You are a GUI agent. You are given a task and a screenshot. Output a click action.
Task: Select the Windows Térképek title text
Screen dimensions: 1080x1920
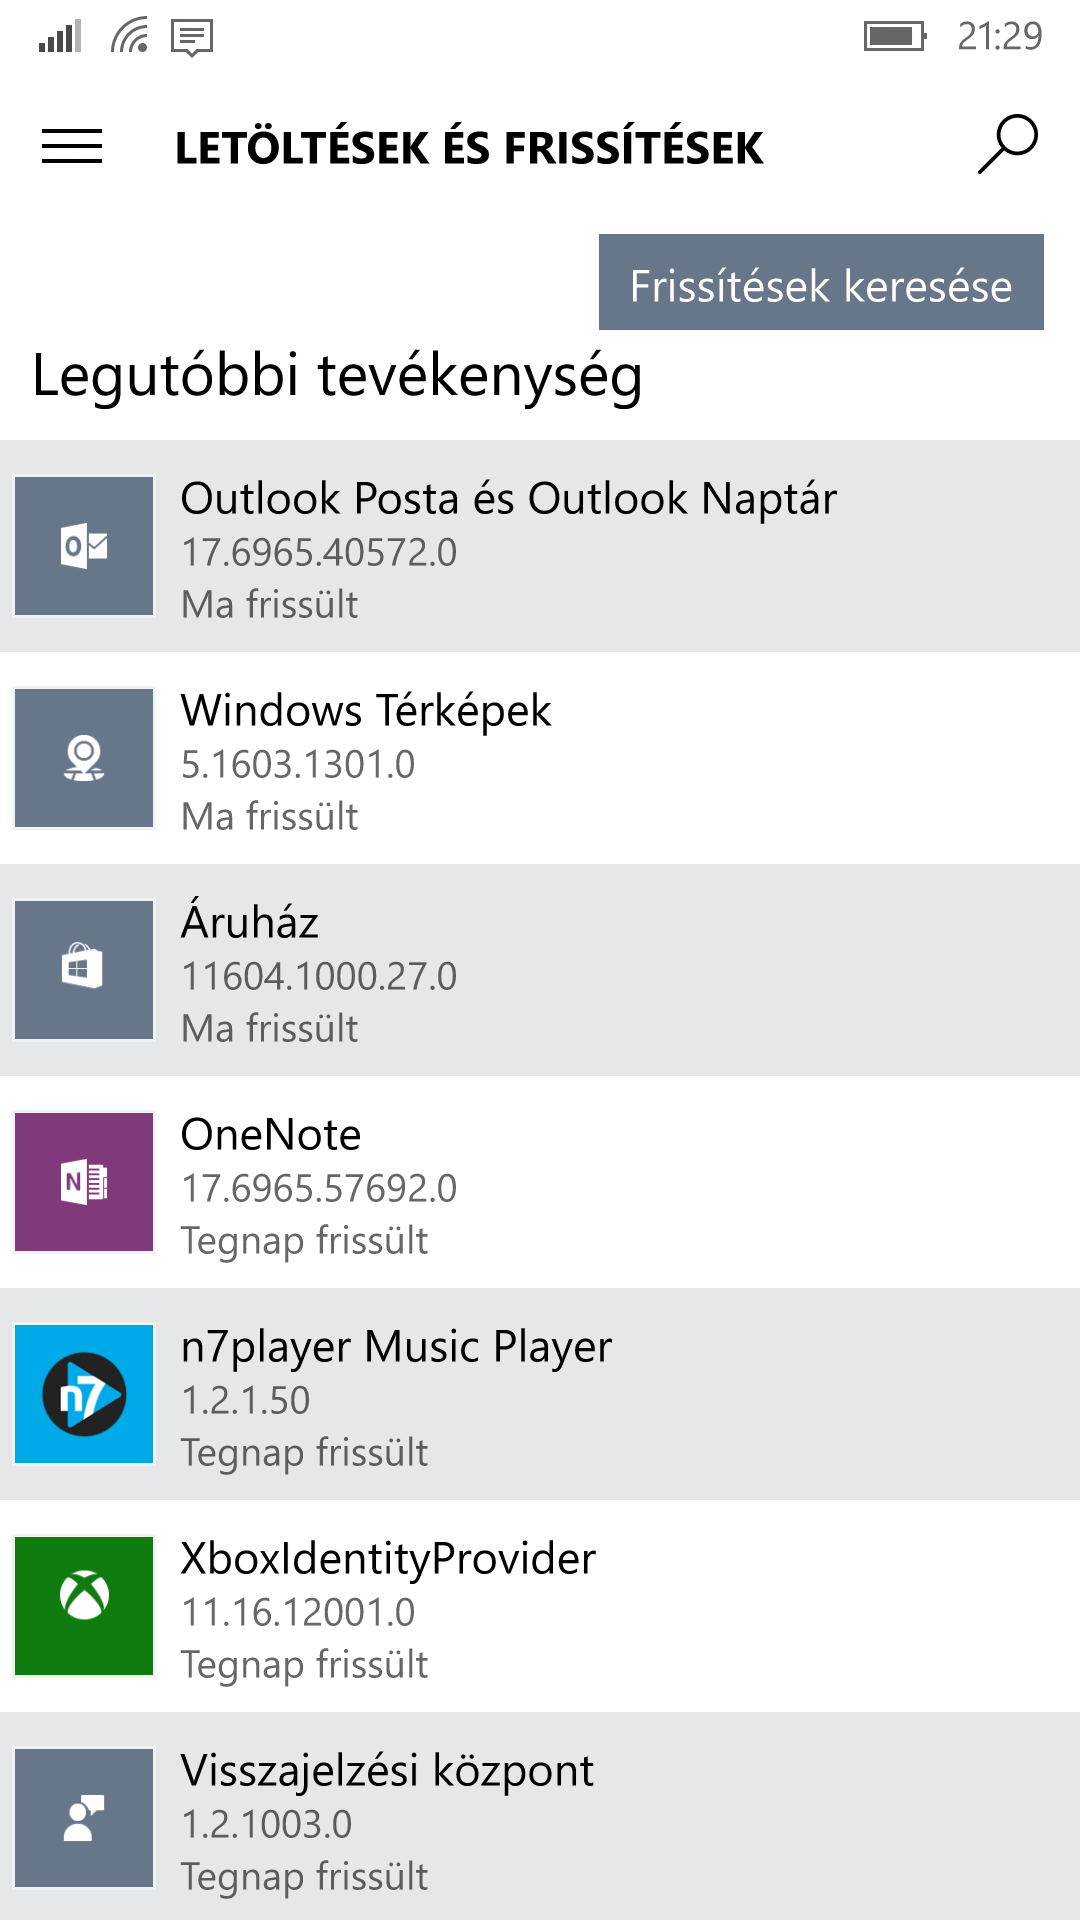366,711
